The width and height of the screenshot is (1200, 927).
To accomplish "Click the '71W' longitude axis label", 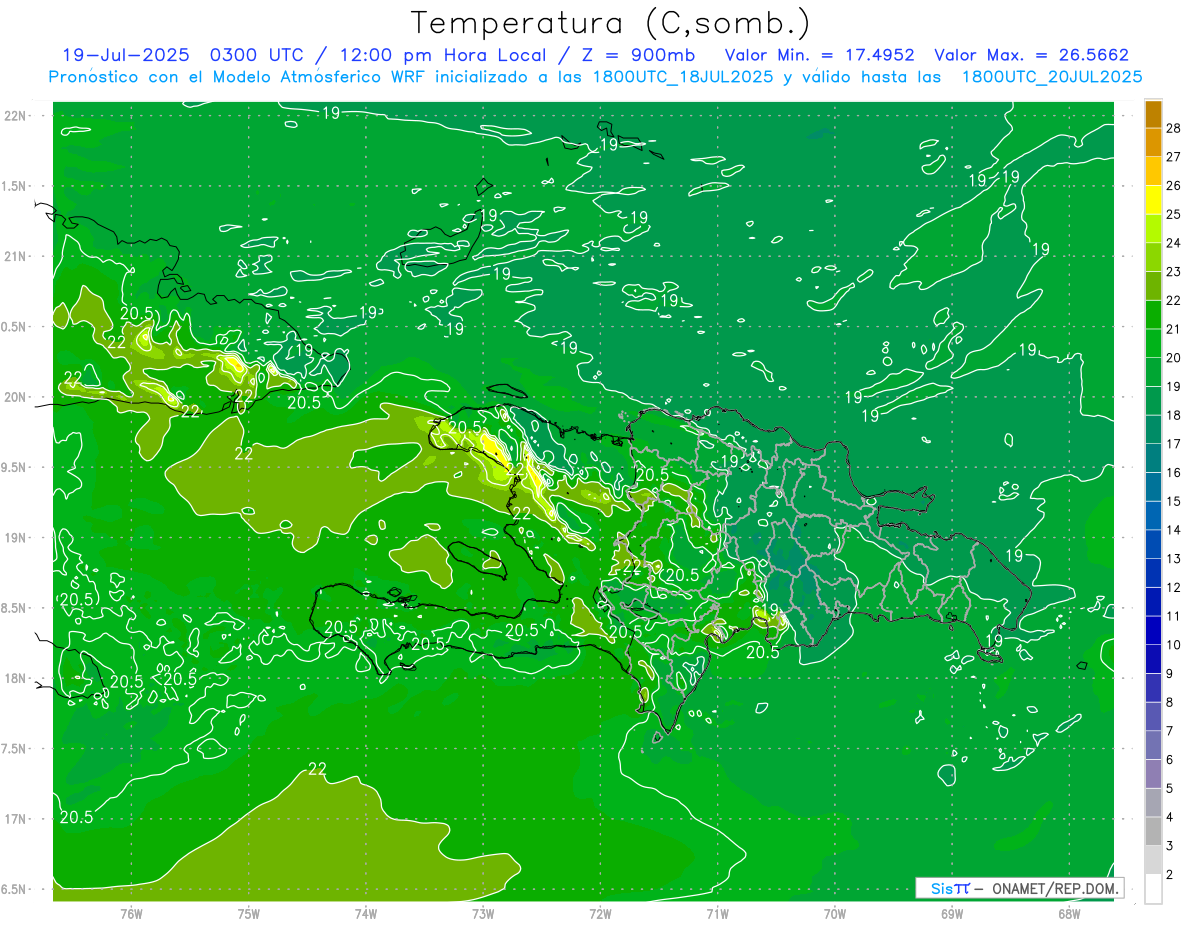I will tap(717, 914).
